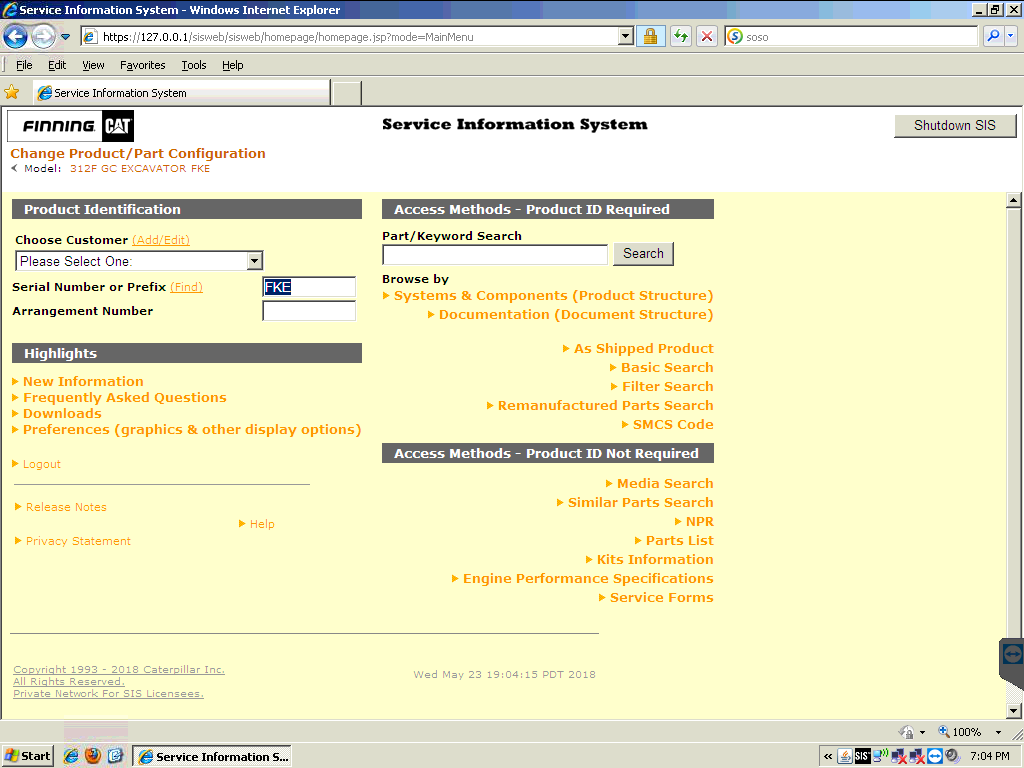This screenshot has height=768, width=1024.
Task: Open a new blank tab
Action: coord(347,93)
